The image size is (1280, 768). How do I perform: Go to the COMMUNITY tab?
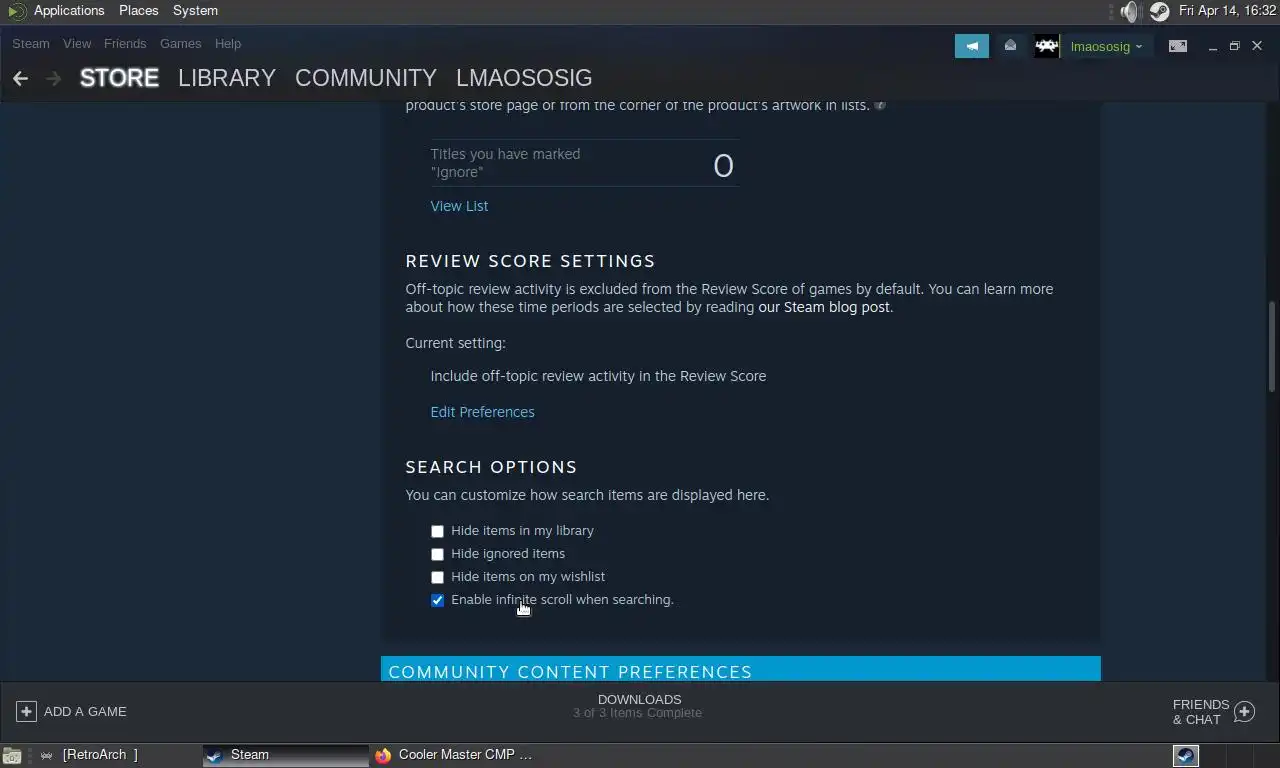tap(366, 78)
